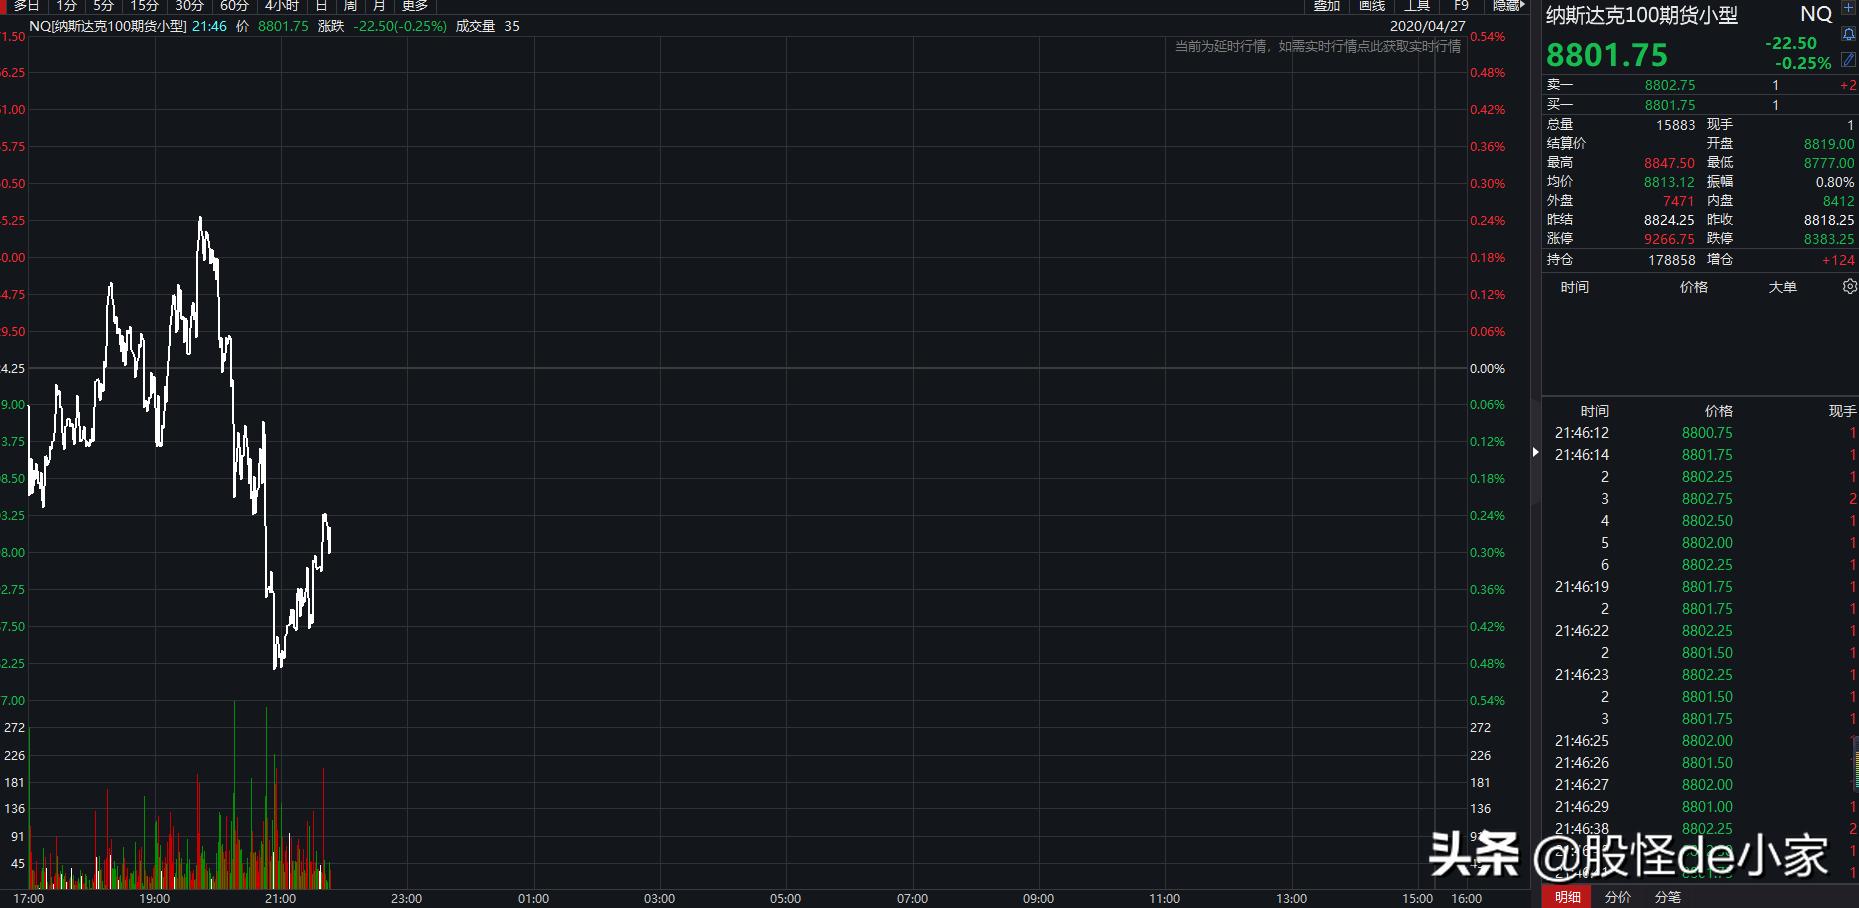Click the 卖一 price 8802.75
Screen dimensions: 1859x908
click(x=1668, y=85)
